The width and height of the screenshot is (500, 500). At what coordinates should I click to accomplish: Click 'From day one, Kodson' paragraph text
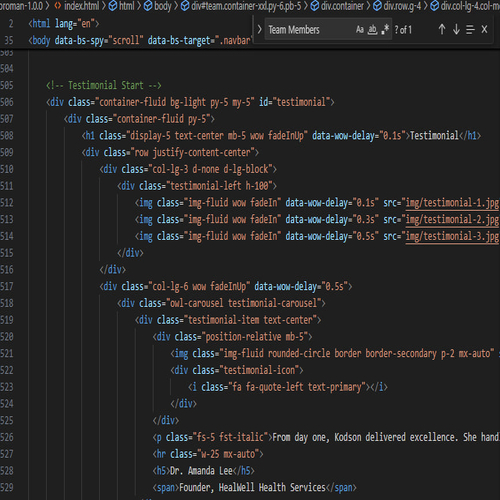(317, 437)
